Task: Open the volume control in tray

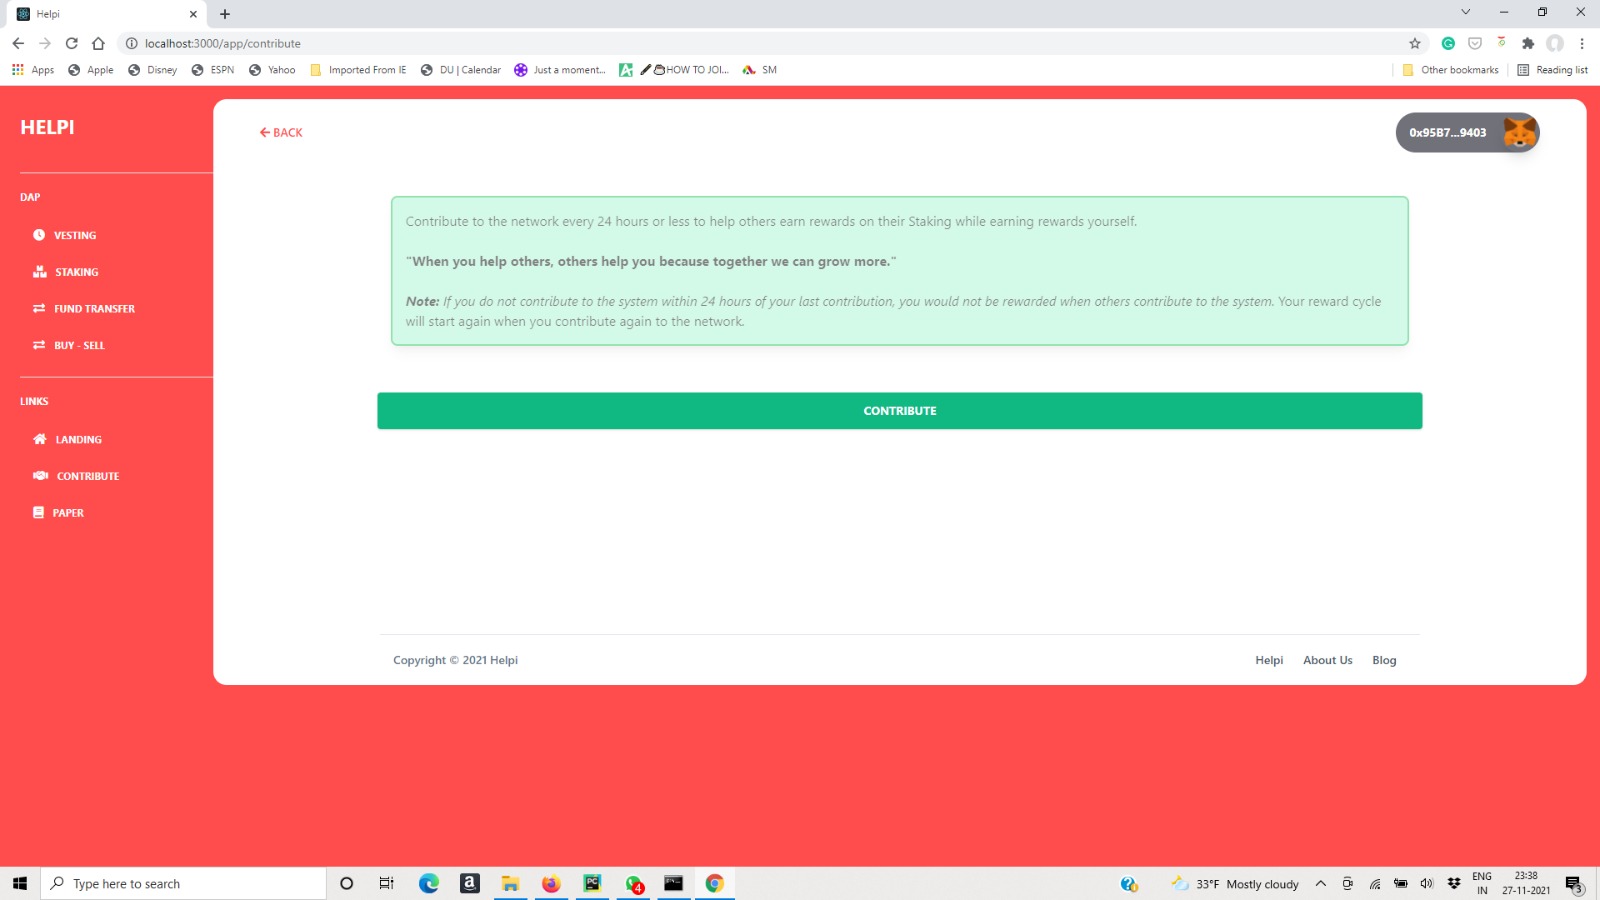Action: 1427,883
